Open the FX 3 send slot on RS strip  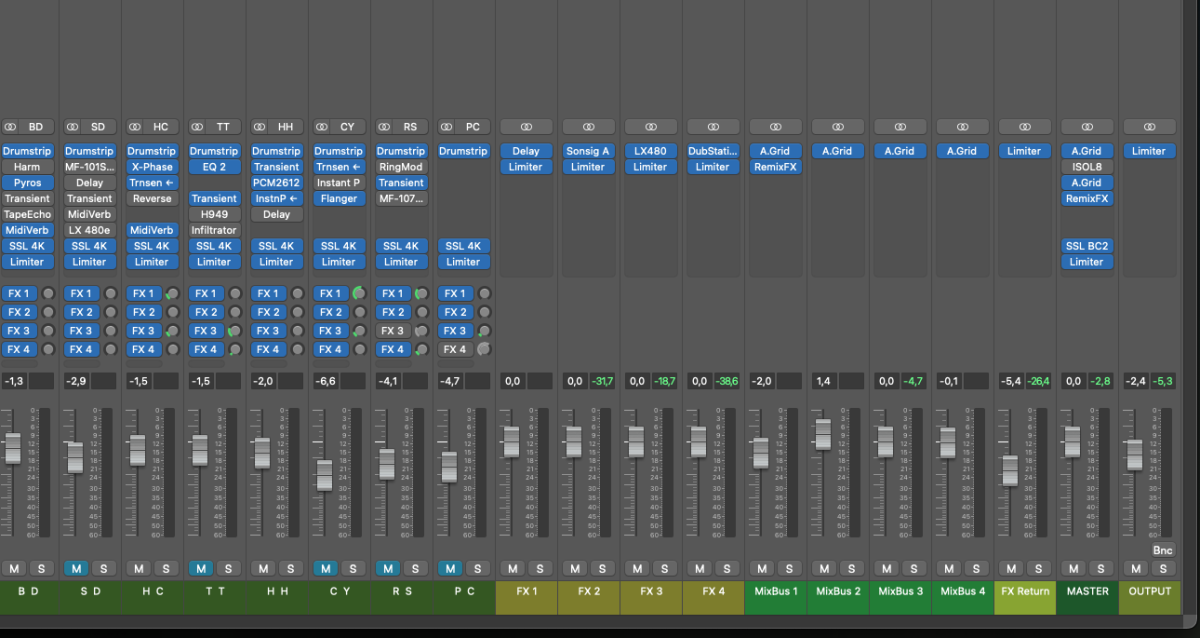(x=394, y=331)
